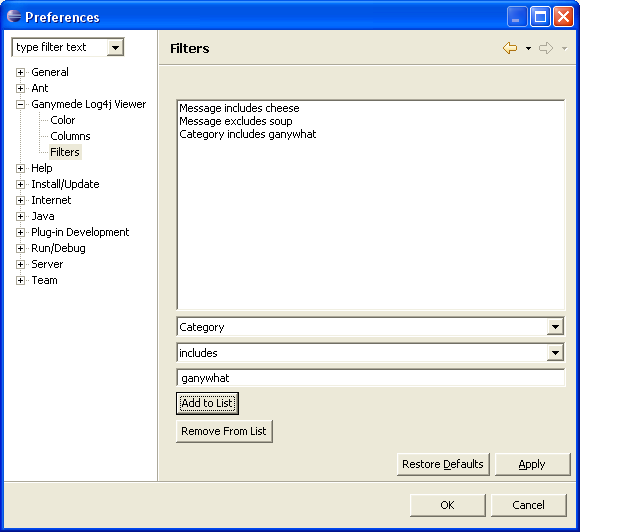
Task: Select General in preferences tree
Action: pyautogui.click(x=50, y=72)
